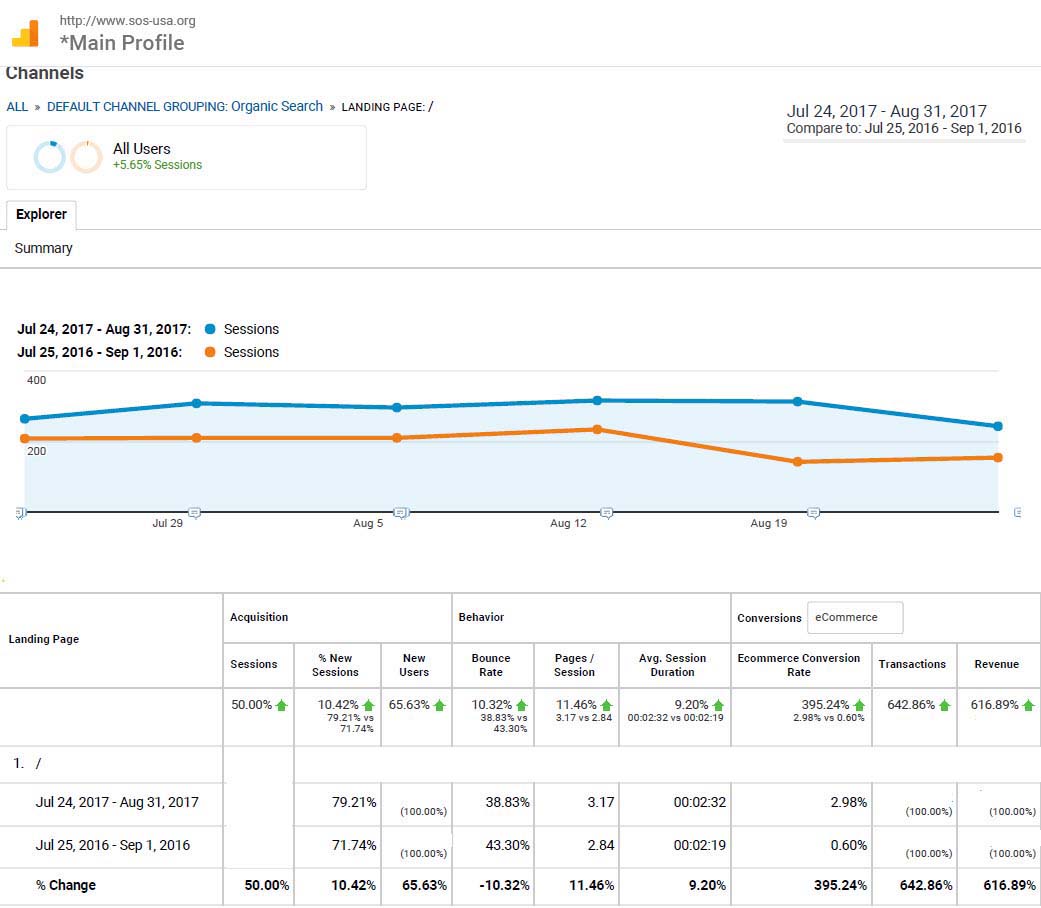Open the eCommerce conversions dropdown
The width and height of the screenshot is (1041, 908).
tap(854, 618)
